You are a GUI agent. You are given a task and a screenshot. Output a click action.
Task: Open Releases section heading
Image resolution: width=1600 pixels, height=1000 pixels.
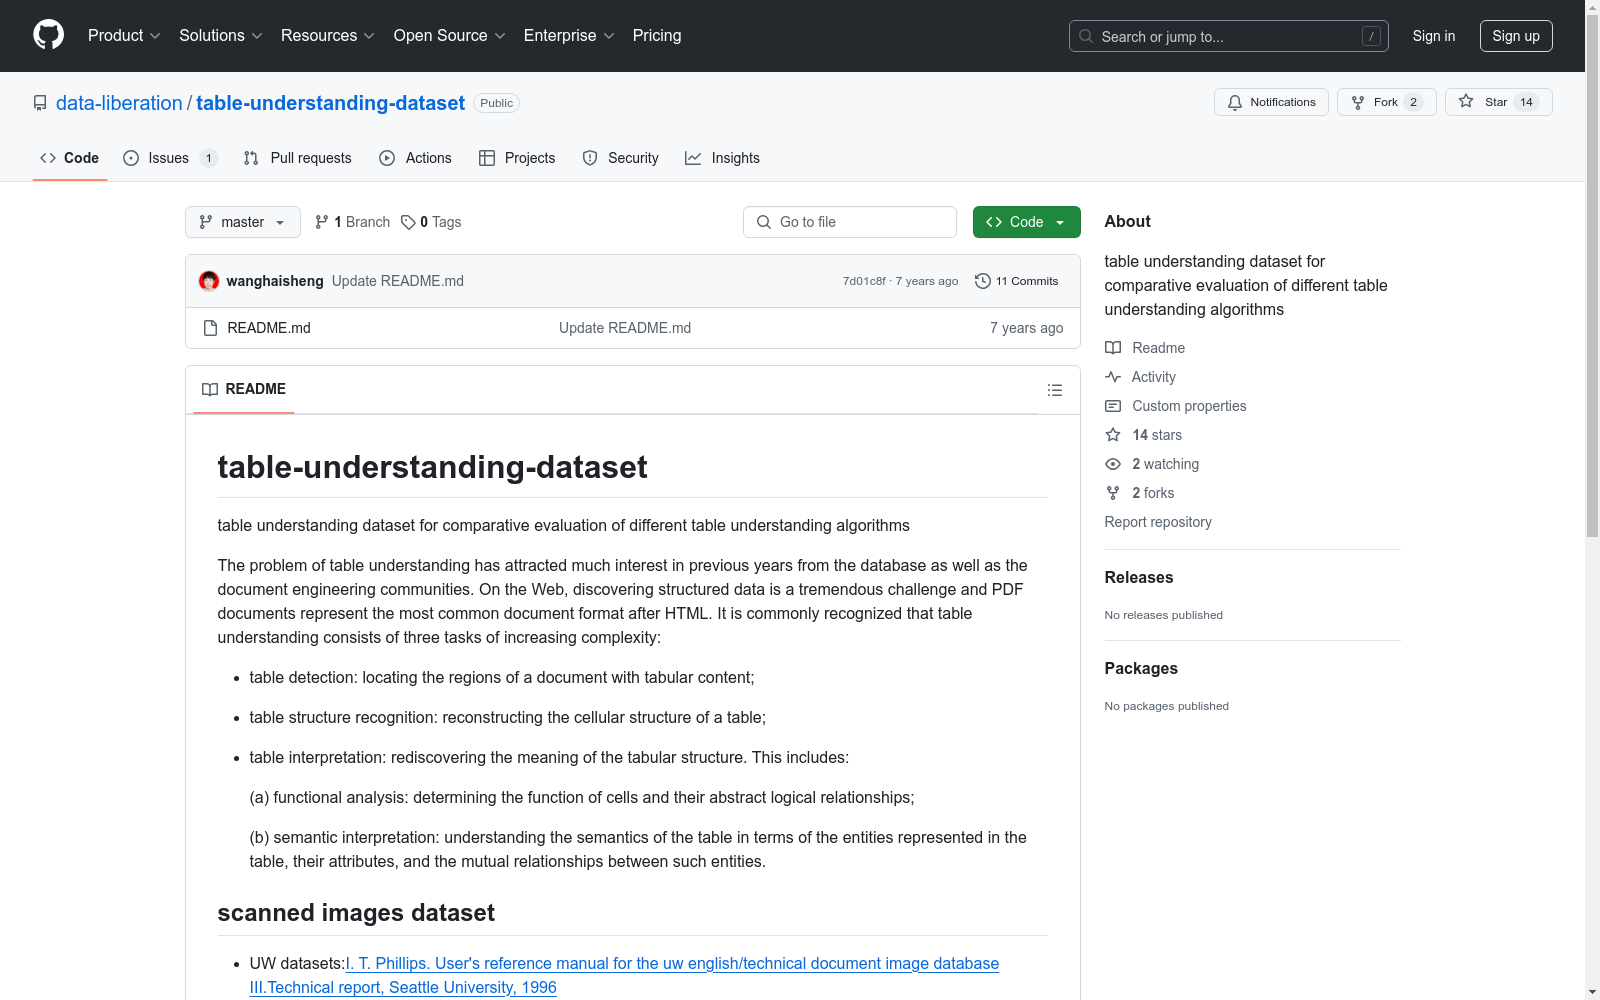[x=1139, y=577]
